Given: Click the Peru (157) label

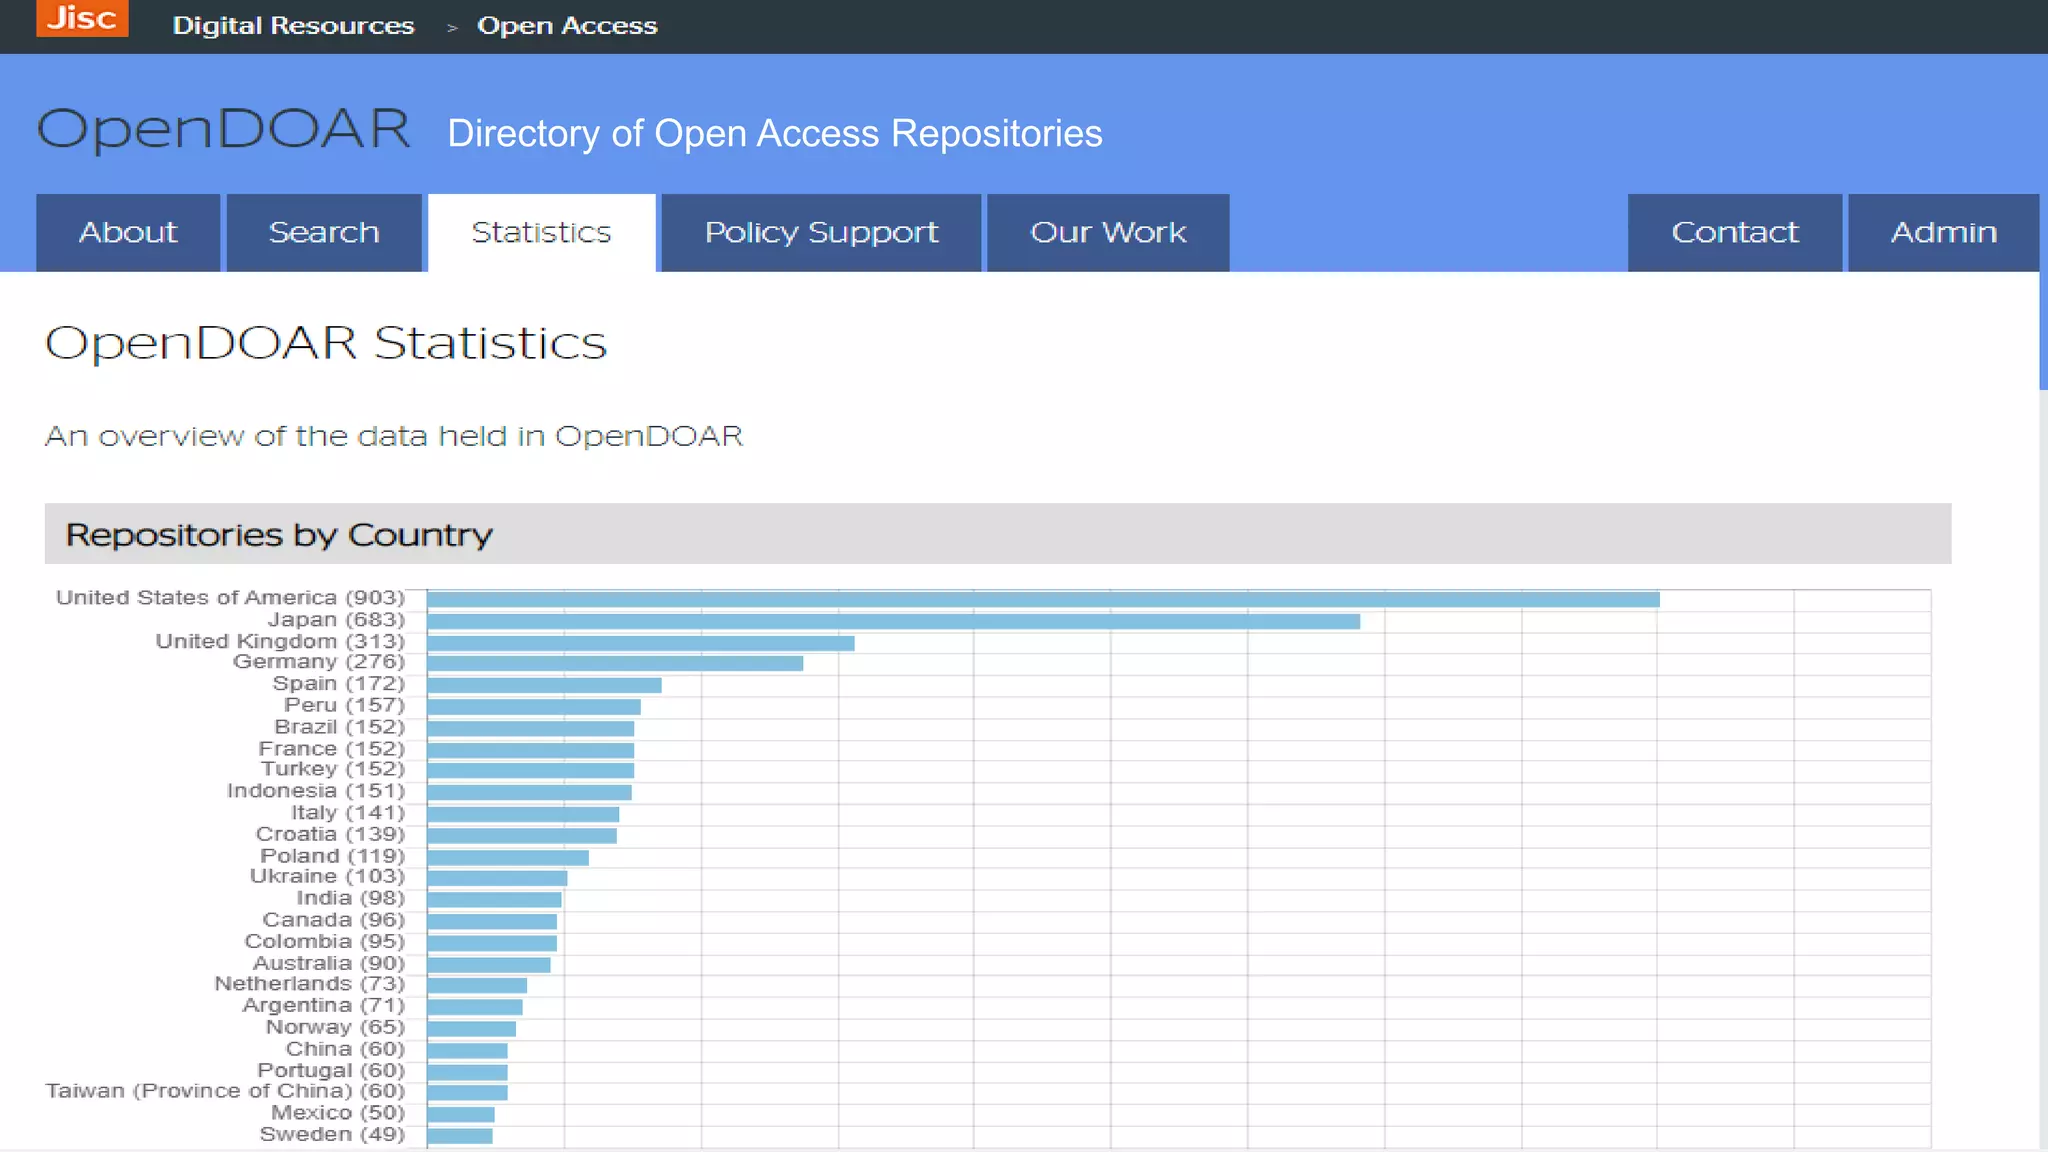Looking at the screenshot, I should coord(345,706).
